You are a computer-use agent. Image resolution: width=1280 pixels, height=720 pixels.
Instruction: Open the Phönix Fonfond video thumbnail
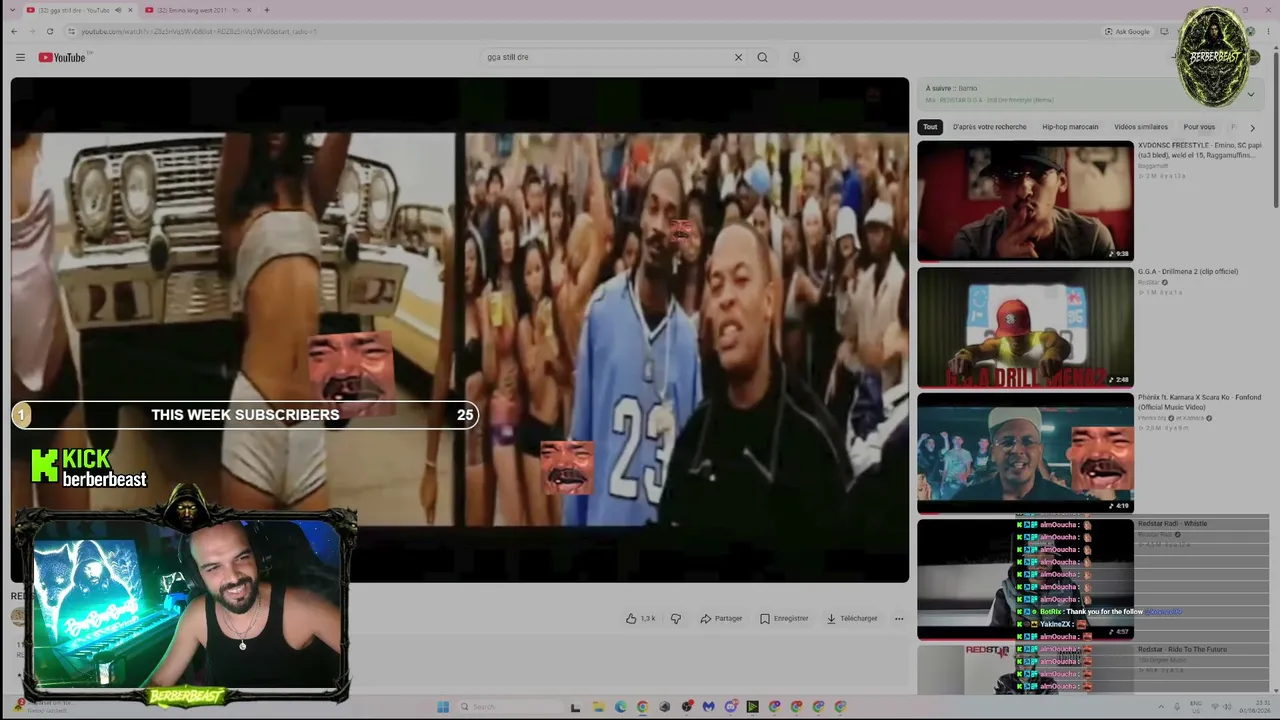pos(1025,453)
